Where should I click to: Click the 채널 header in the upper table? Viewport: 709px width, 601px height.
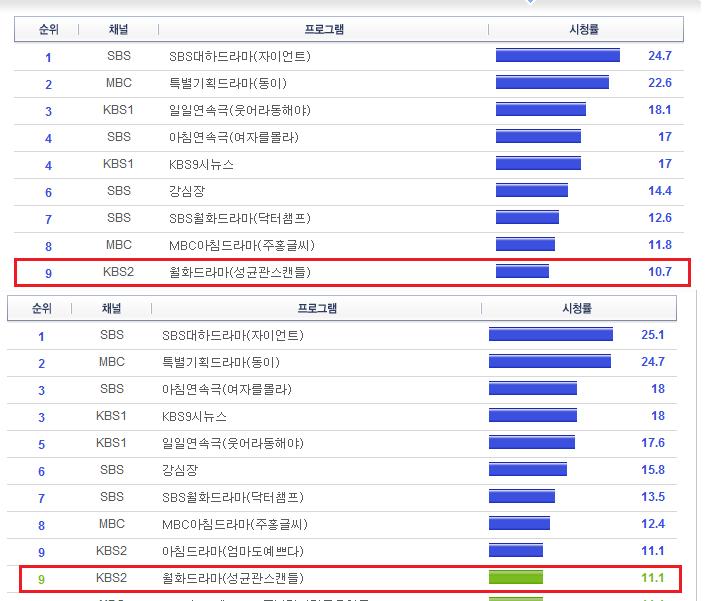click(118, 29)
